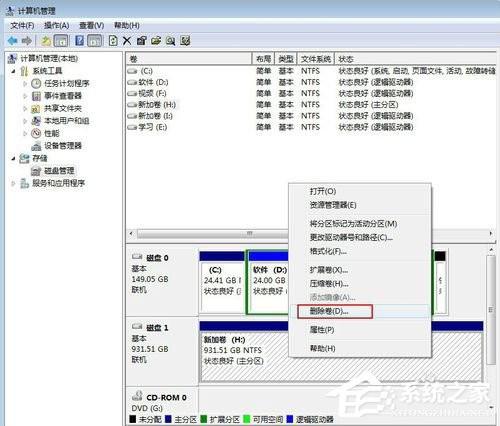Expand Local Users and Groups (本地用户和组) arrow
Viewport: 500px width, 426px height.
25,121
